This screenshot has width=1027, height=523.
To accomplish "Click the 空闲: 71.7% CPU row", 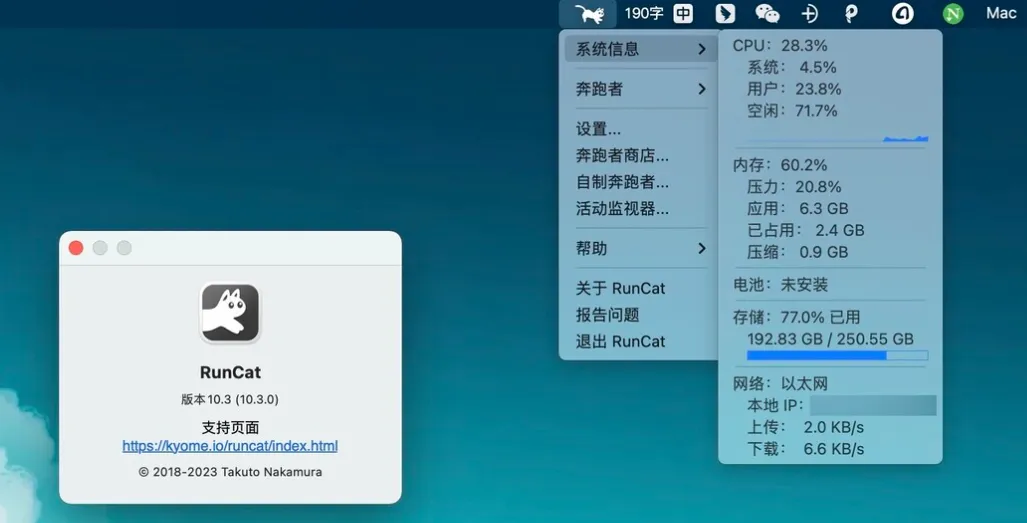I will coord(793,111).
